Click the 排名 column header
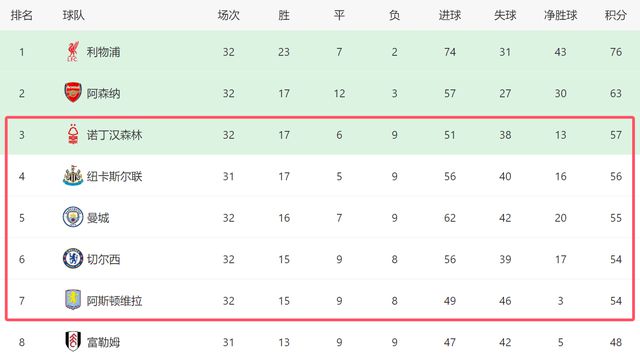The width and height of the screenshot is (640, 360). coord(22,16)
